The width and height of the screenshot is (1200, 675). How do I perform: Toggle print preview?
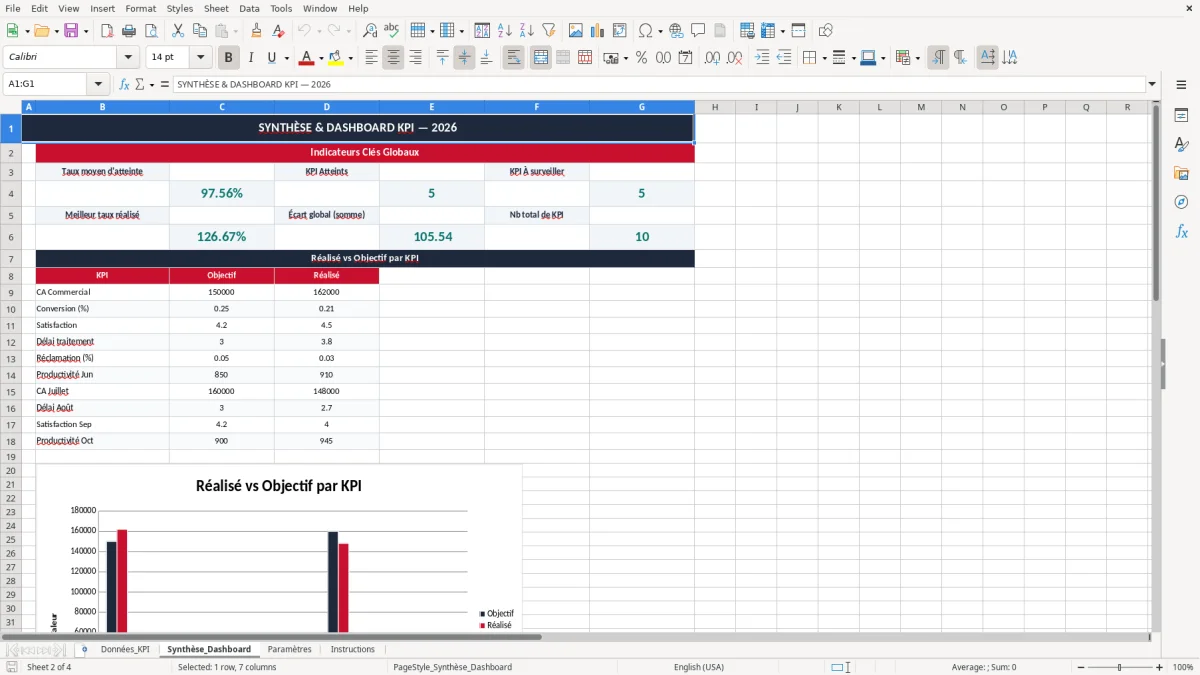[x=151, y=31]
